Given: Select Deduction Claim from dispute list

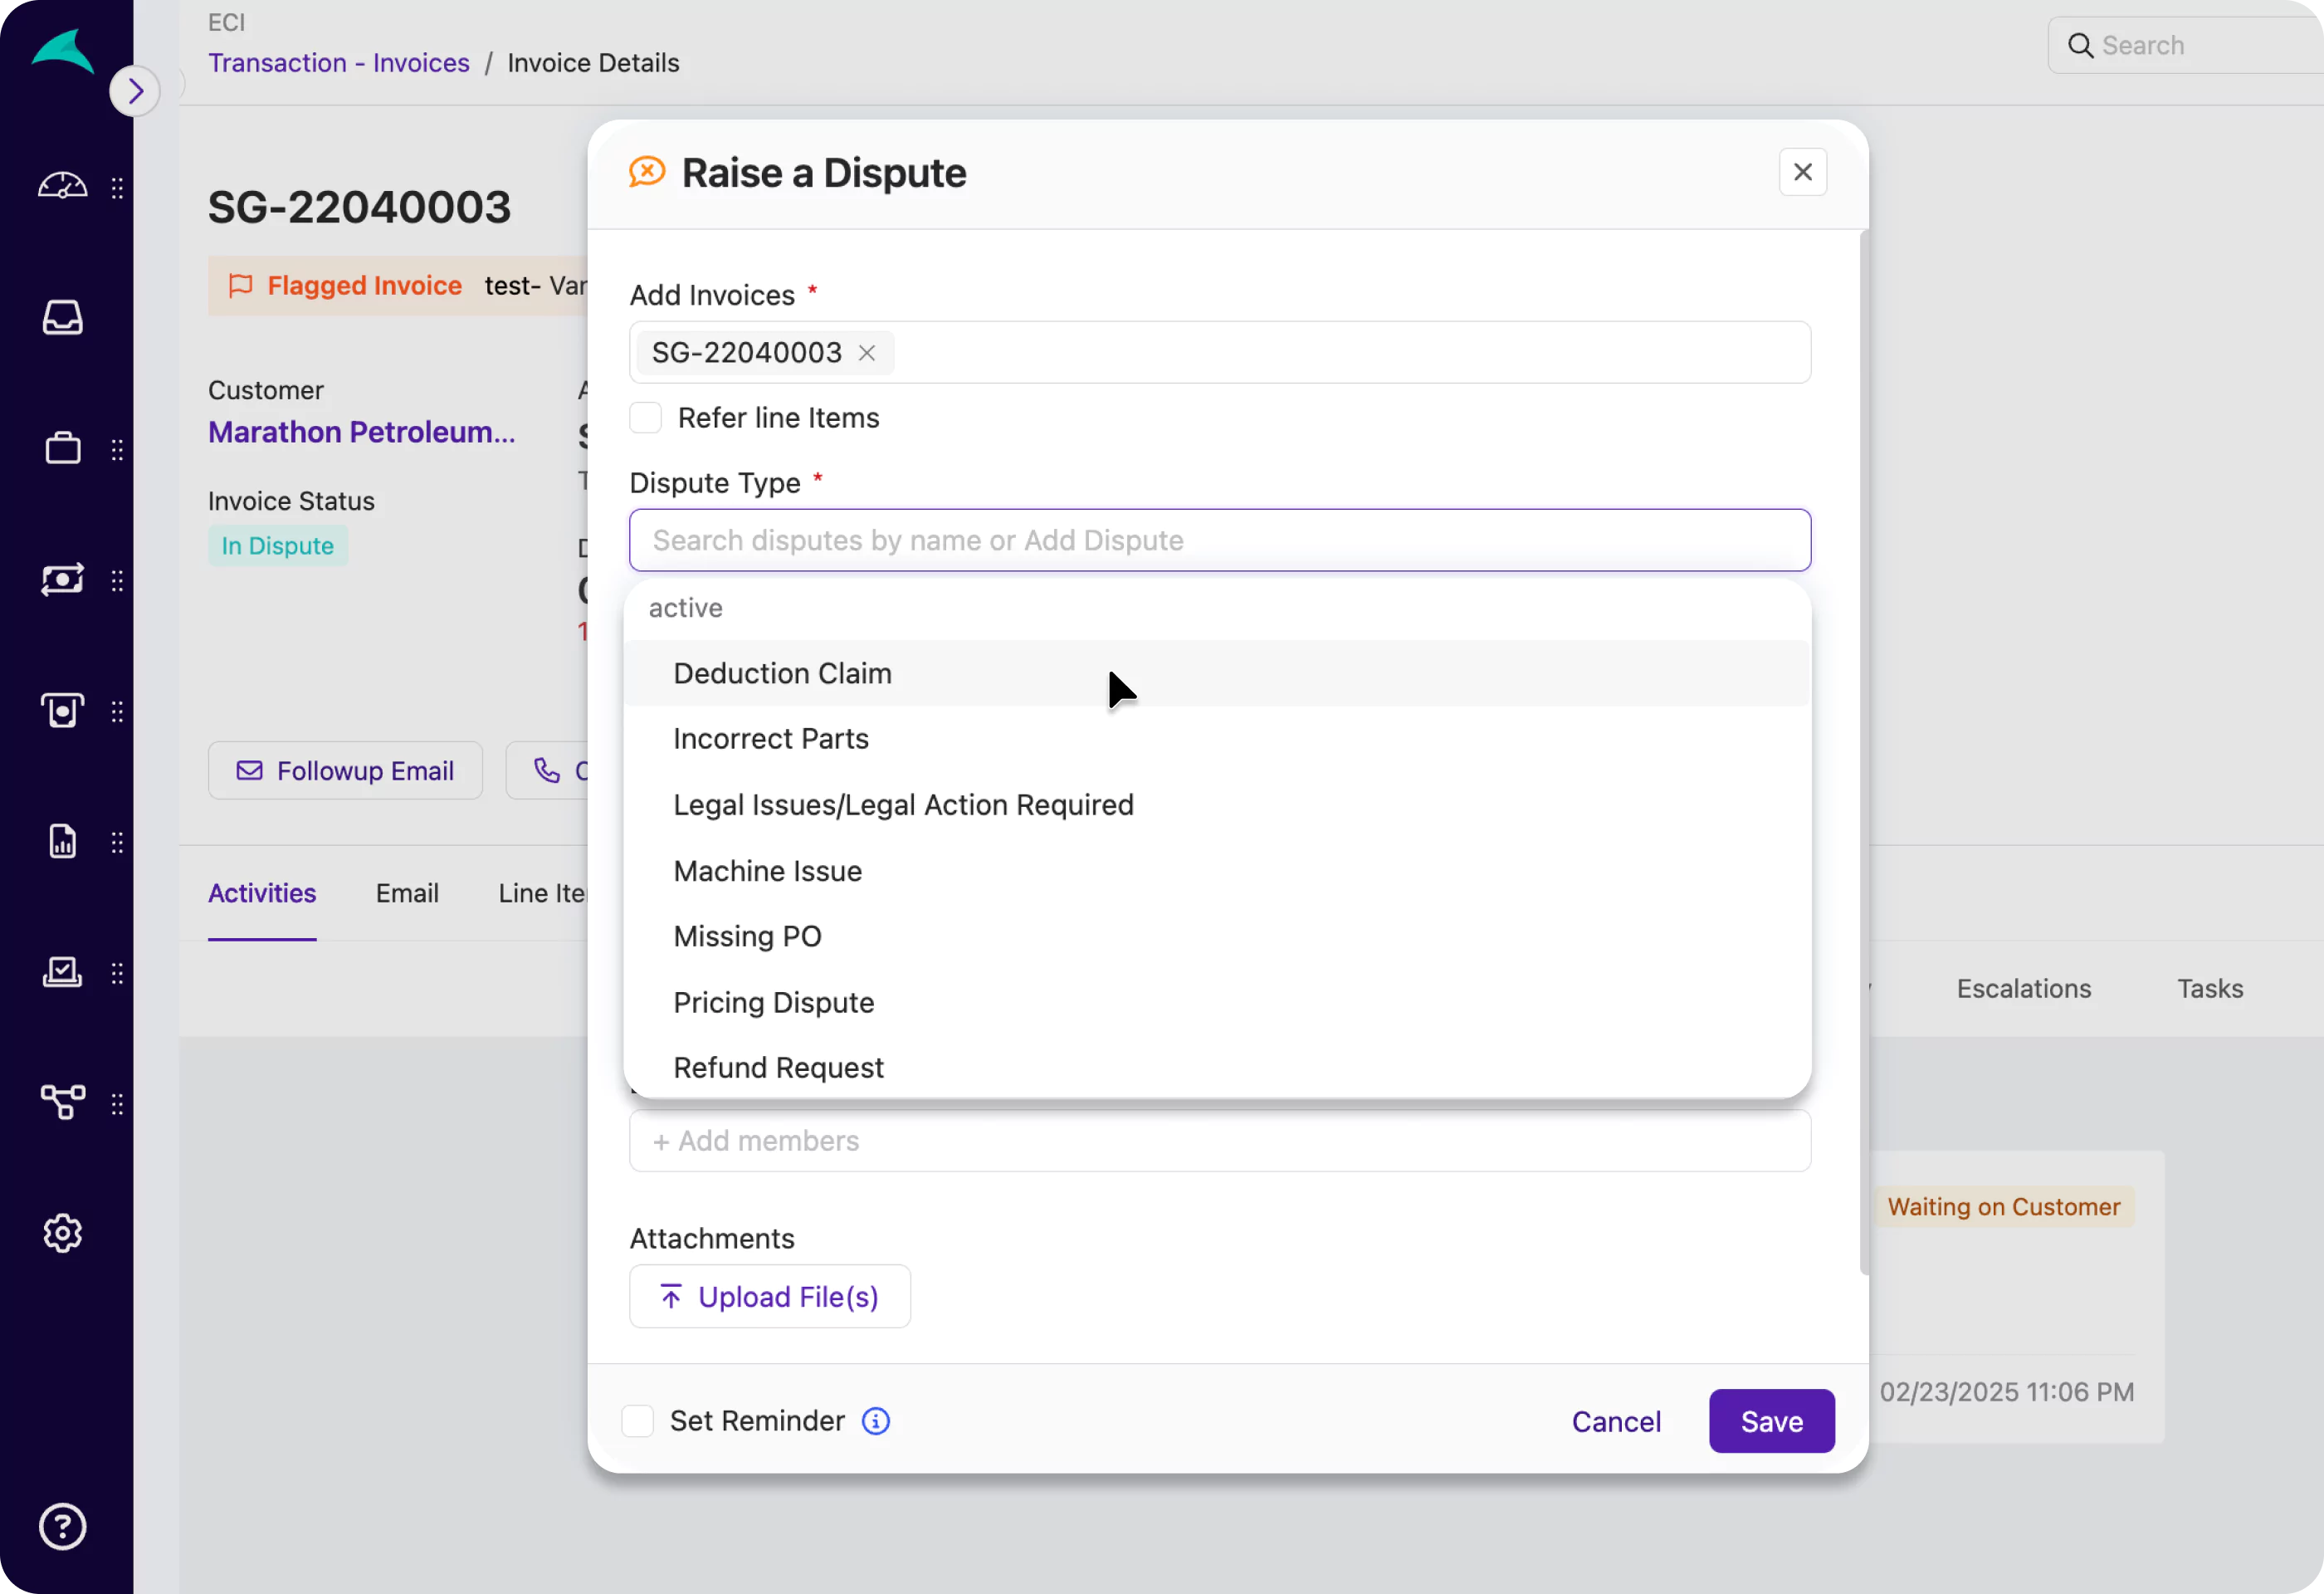Looking at the screenshot, I should click(782, 674).
